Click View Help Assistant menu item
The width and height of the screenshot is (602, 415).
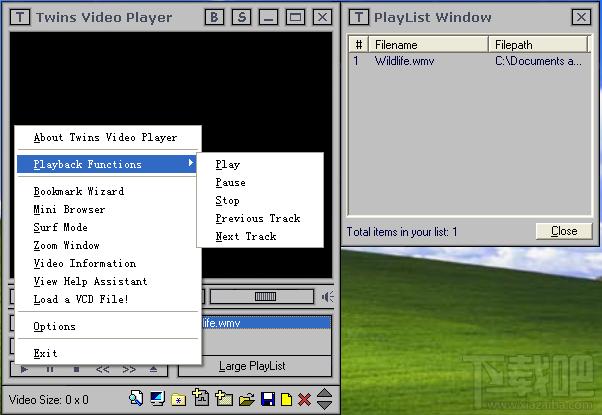pyautogui.click(x=108, y=282)
